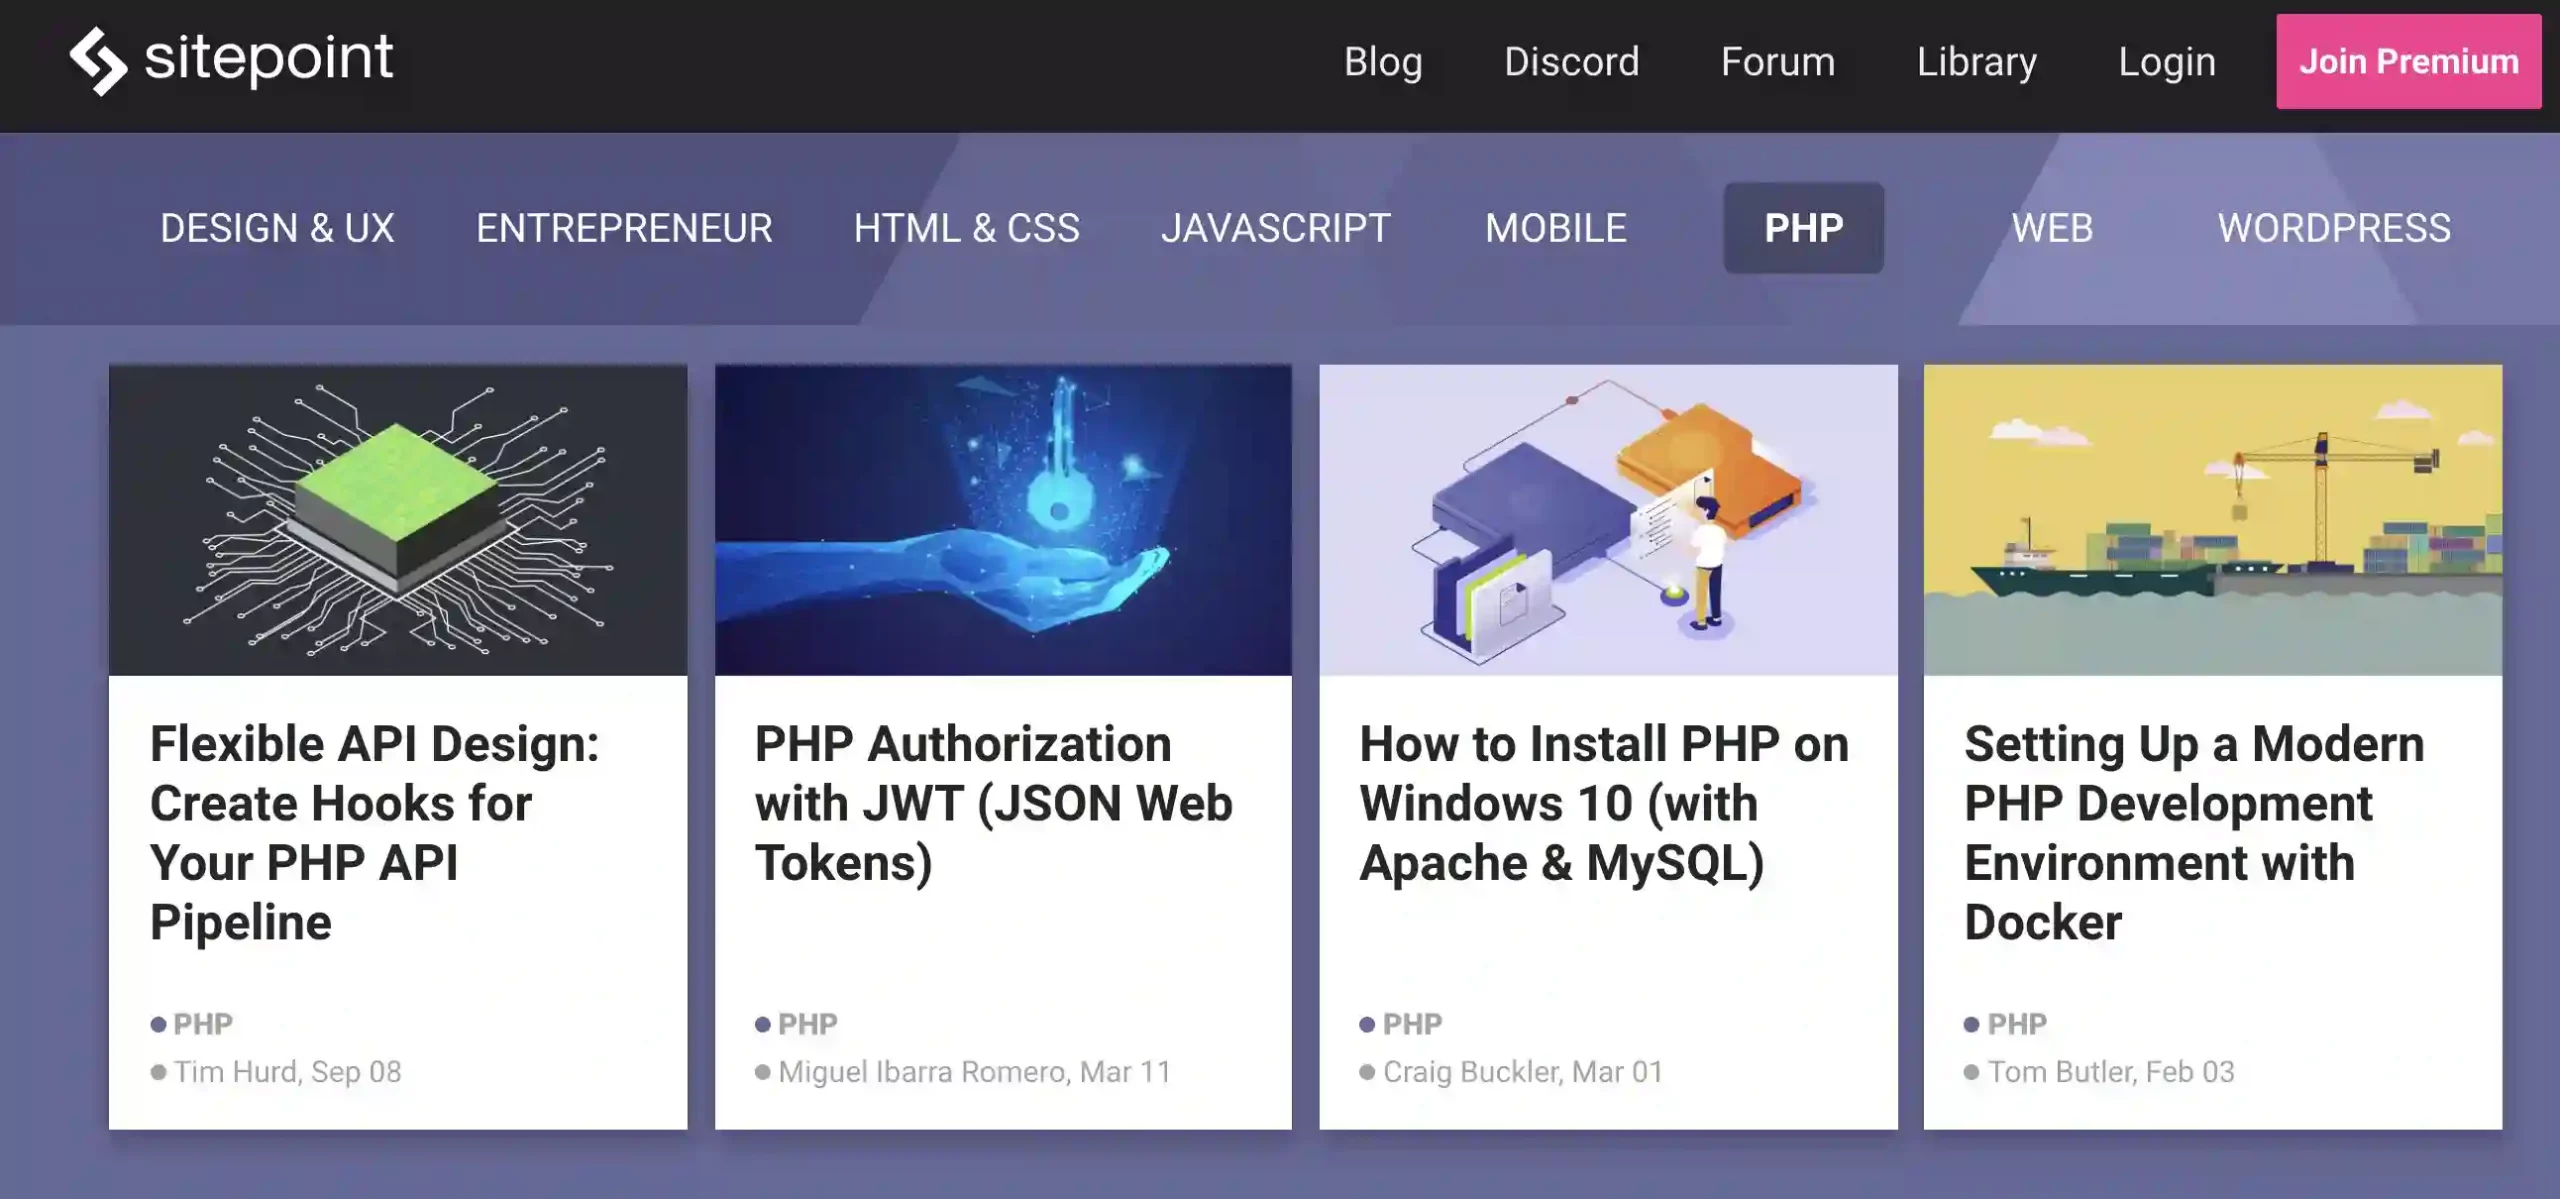Click the sitepoint wordmark text

tap(269, 60)
